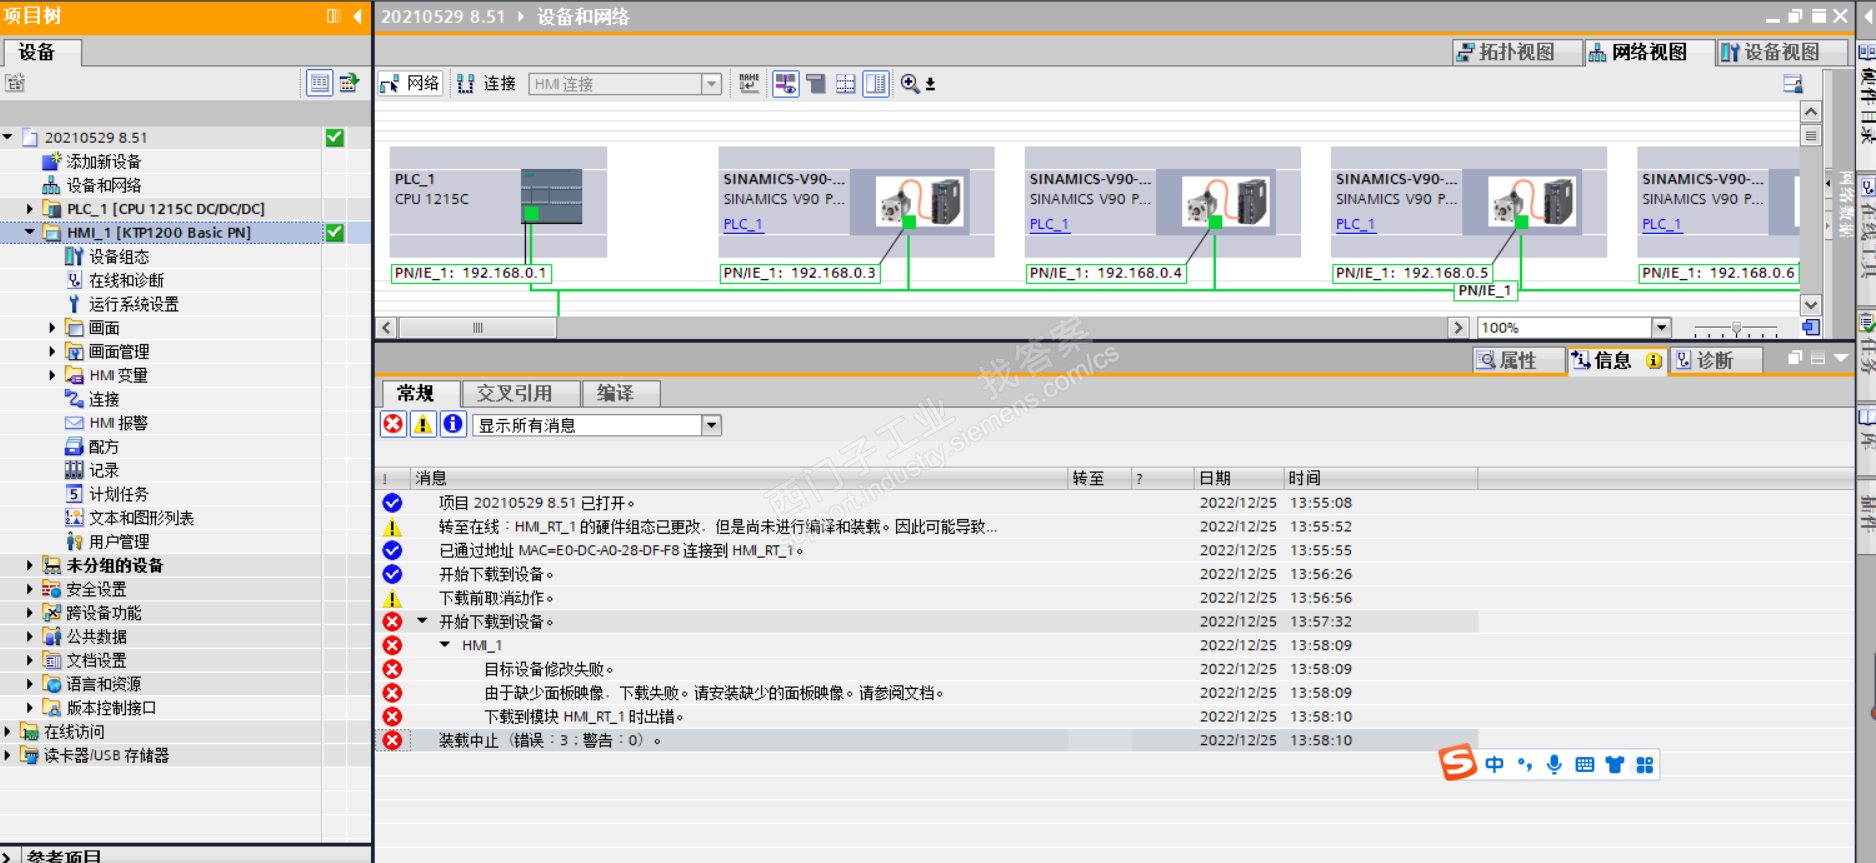Toggle the yellow warning messages filter
Viewport: 1876px width, 863px height.
point(423,425)
